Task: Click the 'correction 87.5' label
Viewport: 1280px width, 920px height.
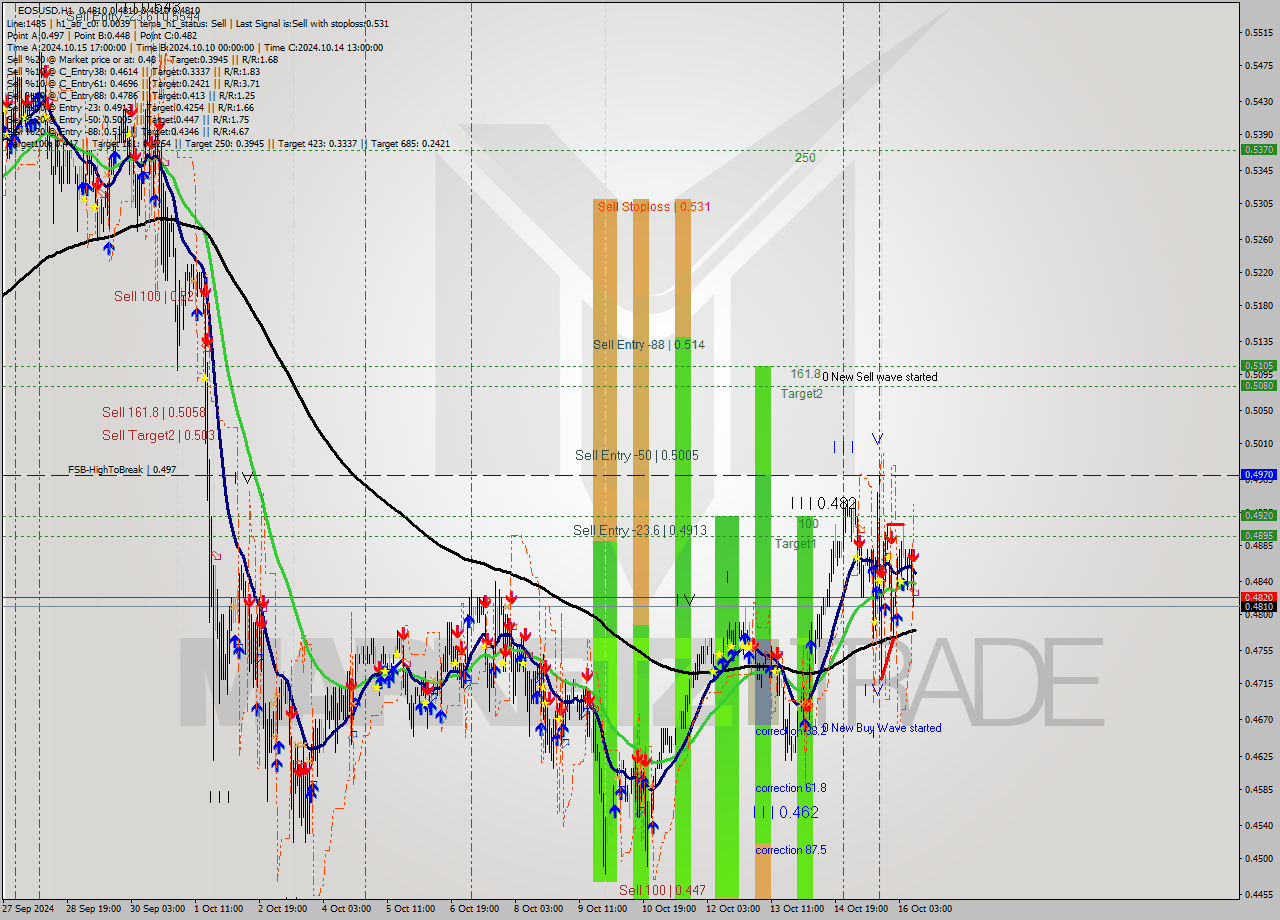Action: [x=791, y=850]
